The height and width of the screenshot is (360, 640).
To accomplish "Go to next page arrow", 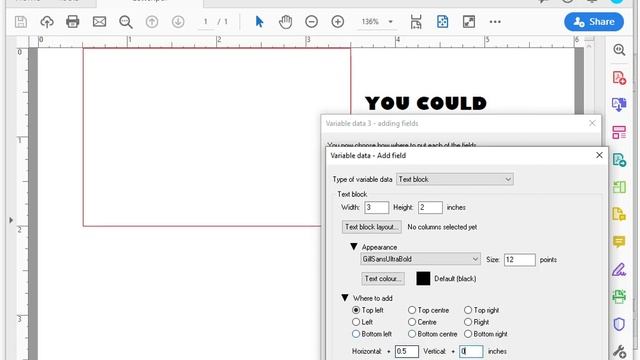I will (x=178, y=22).
